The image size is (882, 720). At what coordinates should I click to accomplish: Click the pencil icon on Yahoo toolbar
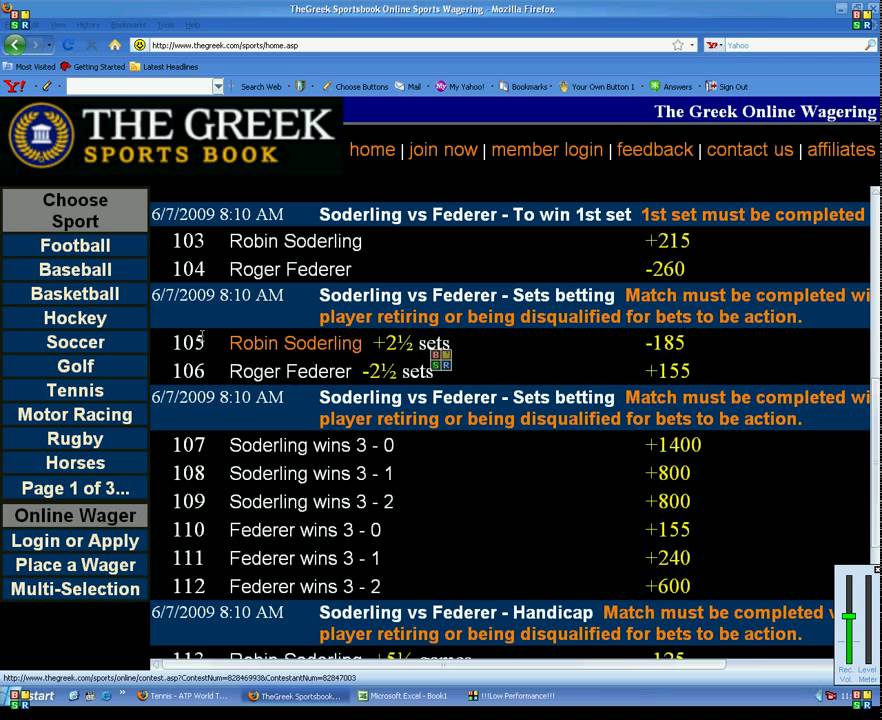pyautogui.click(x=47, y=87)
